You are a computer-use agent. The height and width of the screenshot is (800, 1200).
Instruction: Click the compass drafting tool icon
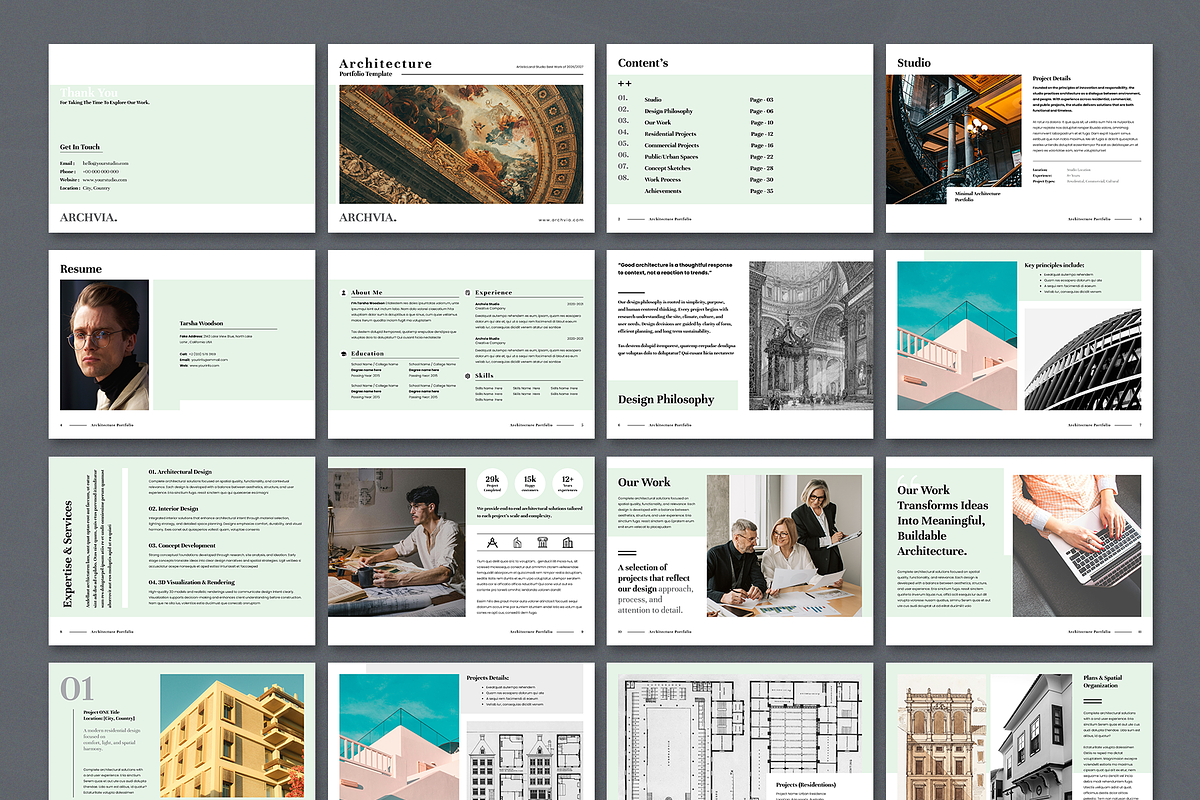click(x=492, y=543)
